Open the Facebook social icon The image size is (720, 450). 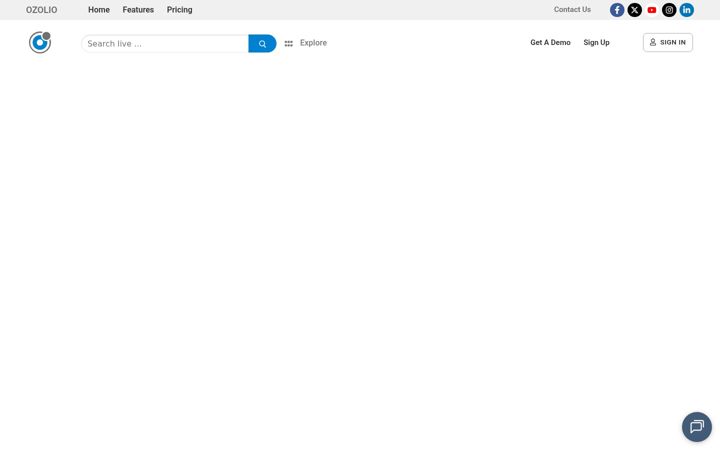tap(617, 10)
